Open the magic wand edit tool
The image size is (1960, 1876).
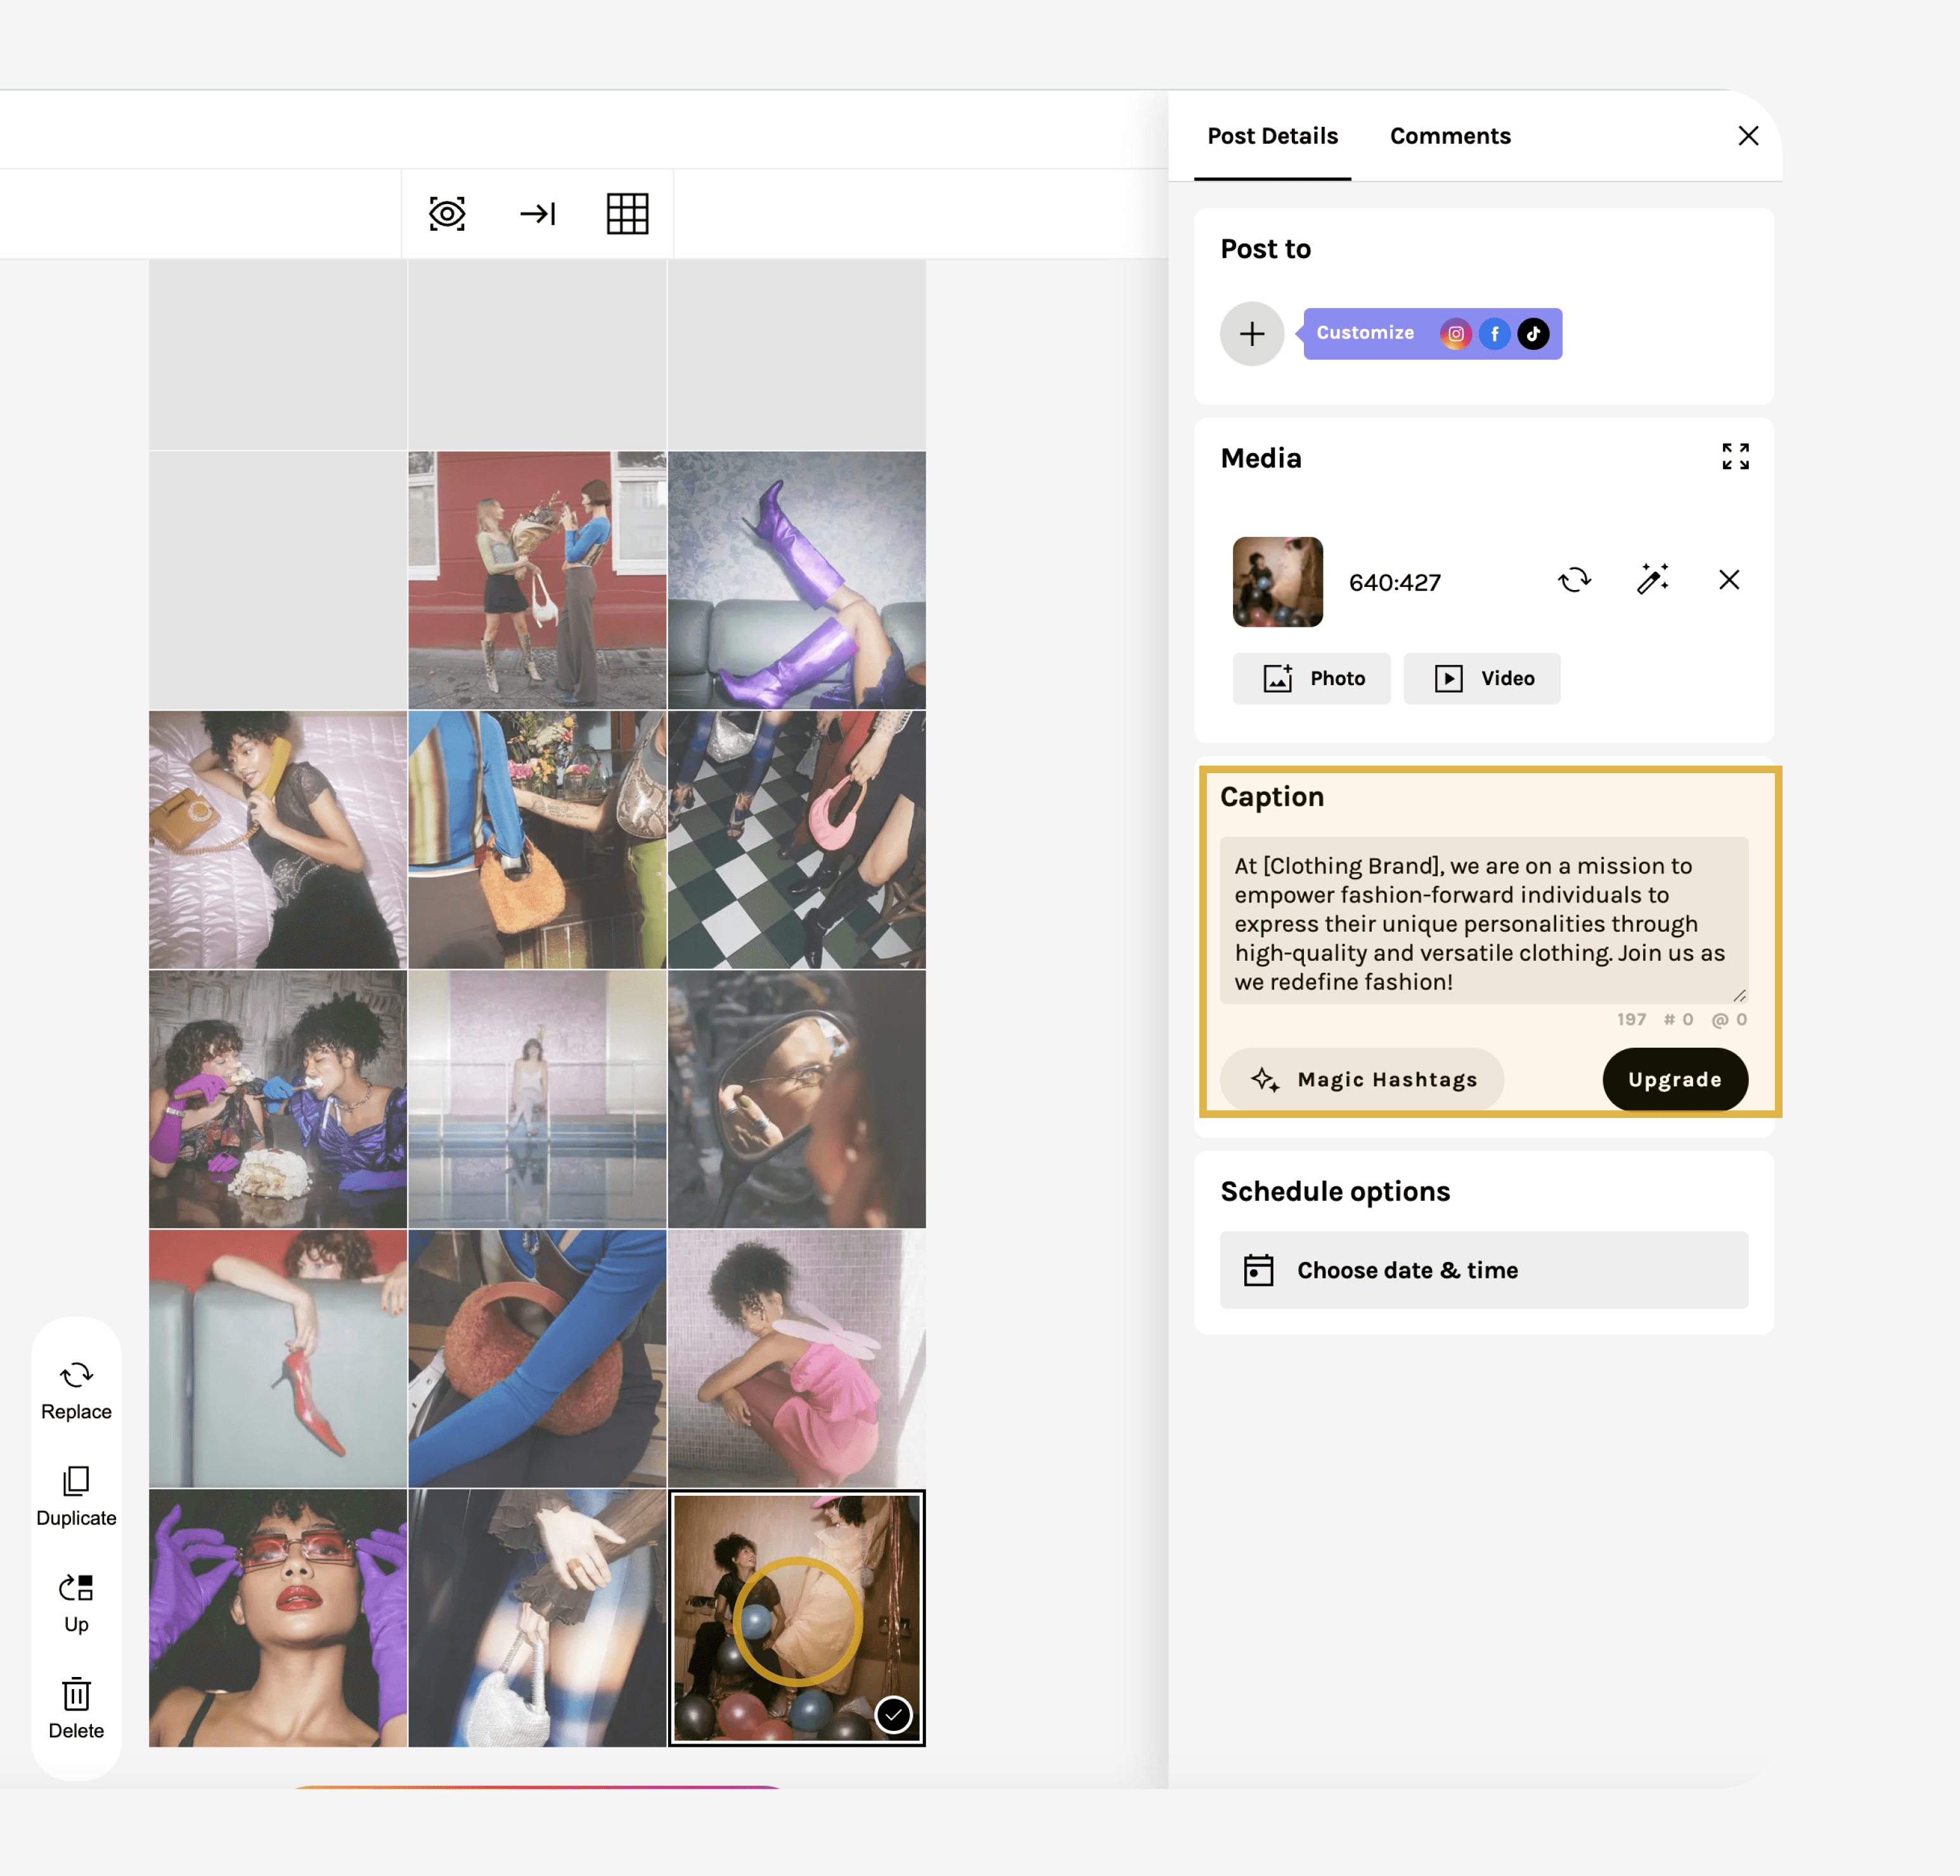(1652, 580)
